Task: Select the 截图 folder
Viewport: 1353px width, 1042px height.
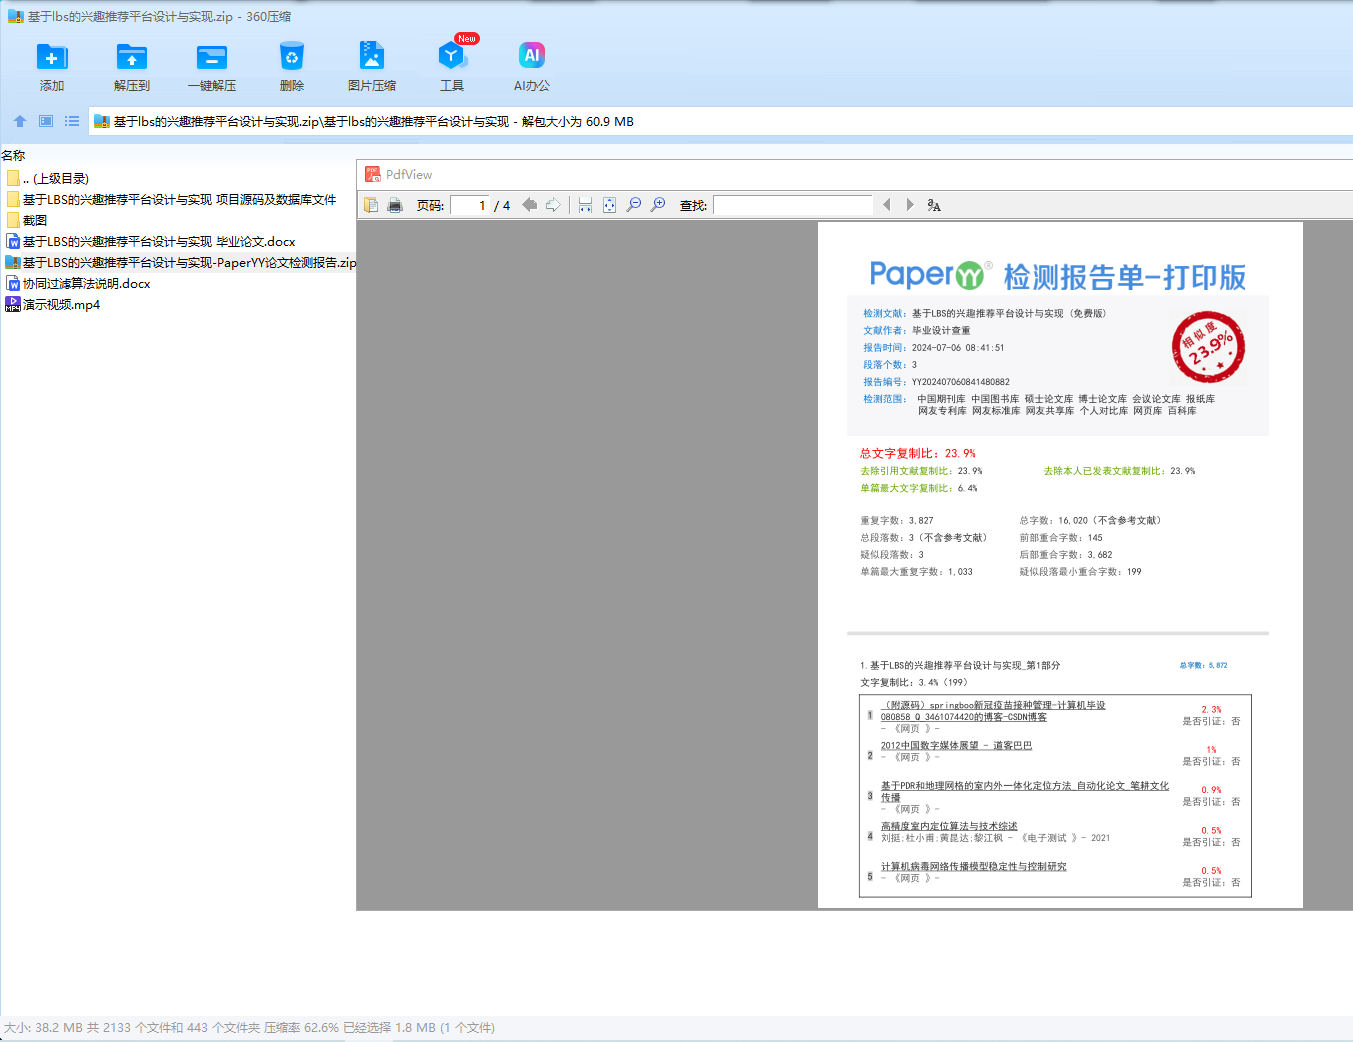Action: (x=27, y=221)
